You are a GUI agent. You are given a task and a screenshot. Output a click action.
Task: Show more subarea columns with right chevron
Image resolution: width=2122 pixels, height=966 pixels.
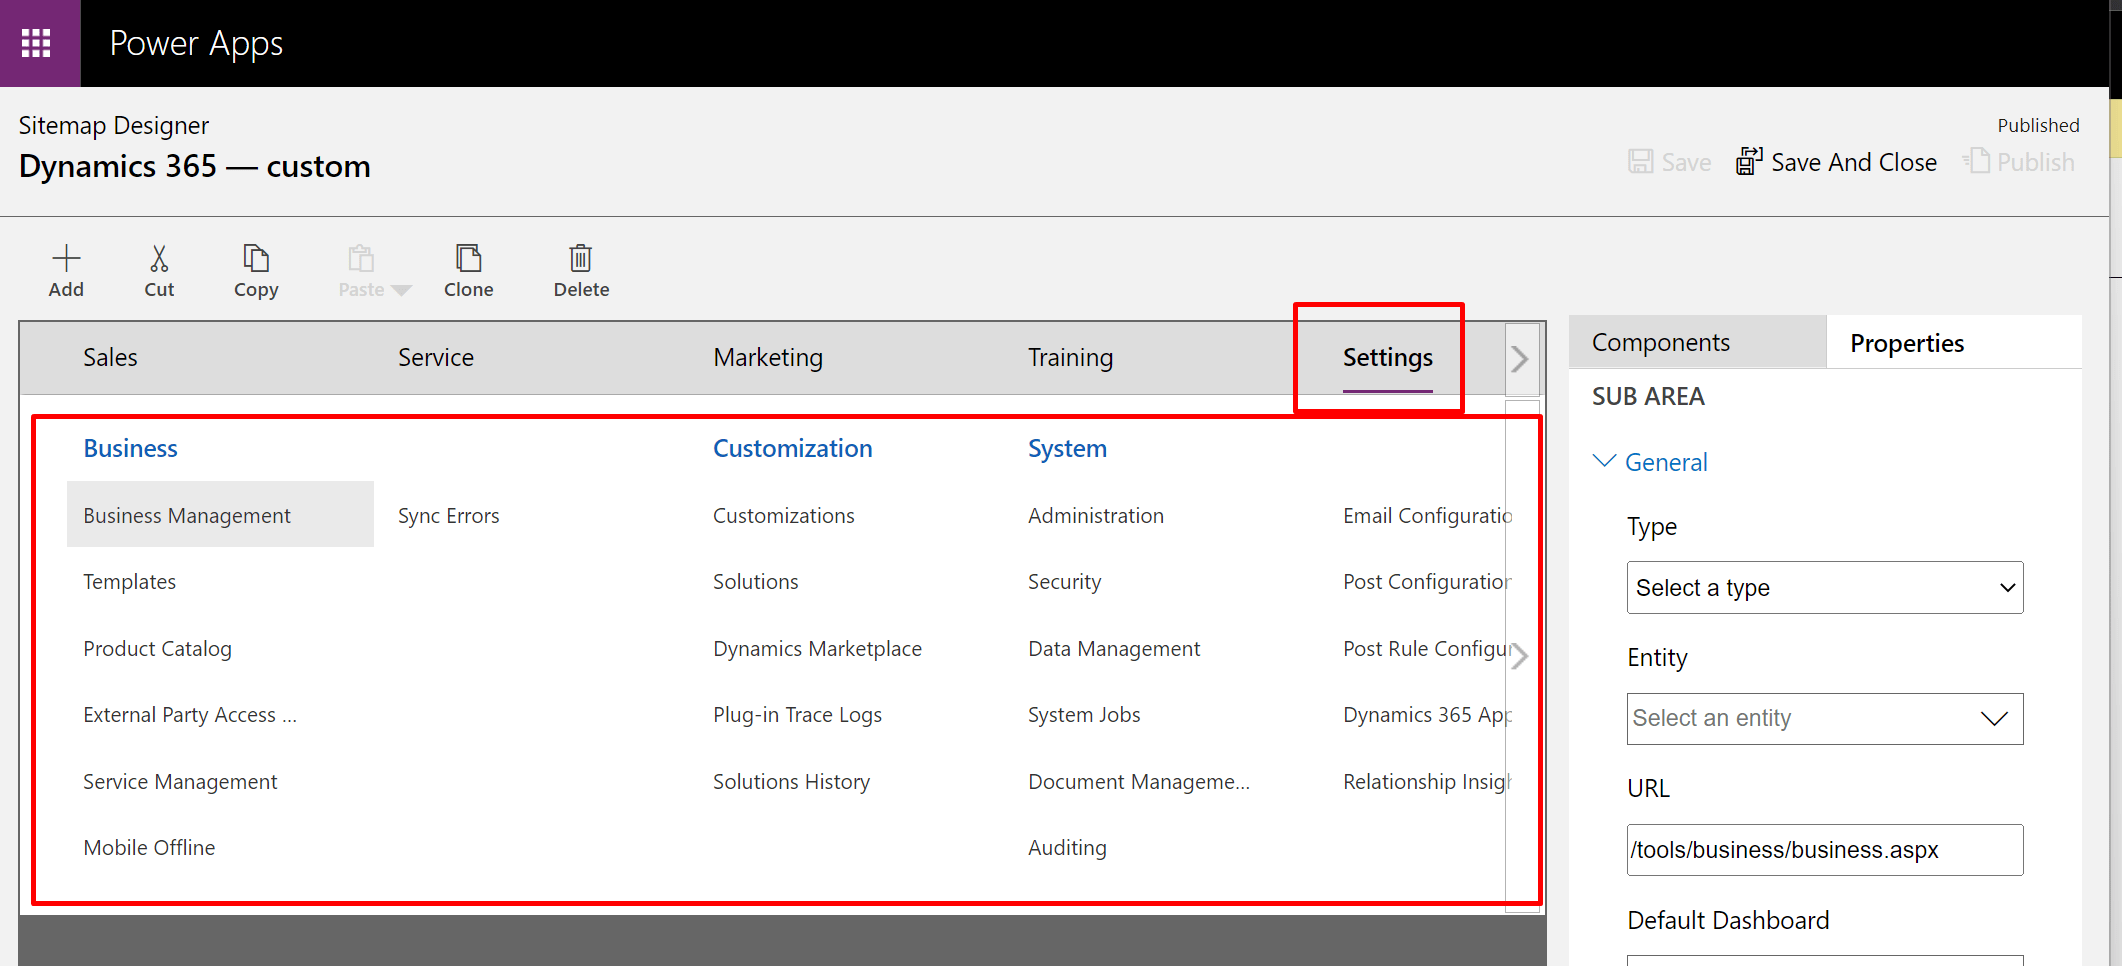pyautogui.click(x=1520, y=656)
